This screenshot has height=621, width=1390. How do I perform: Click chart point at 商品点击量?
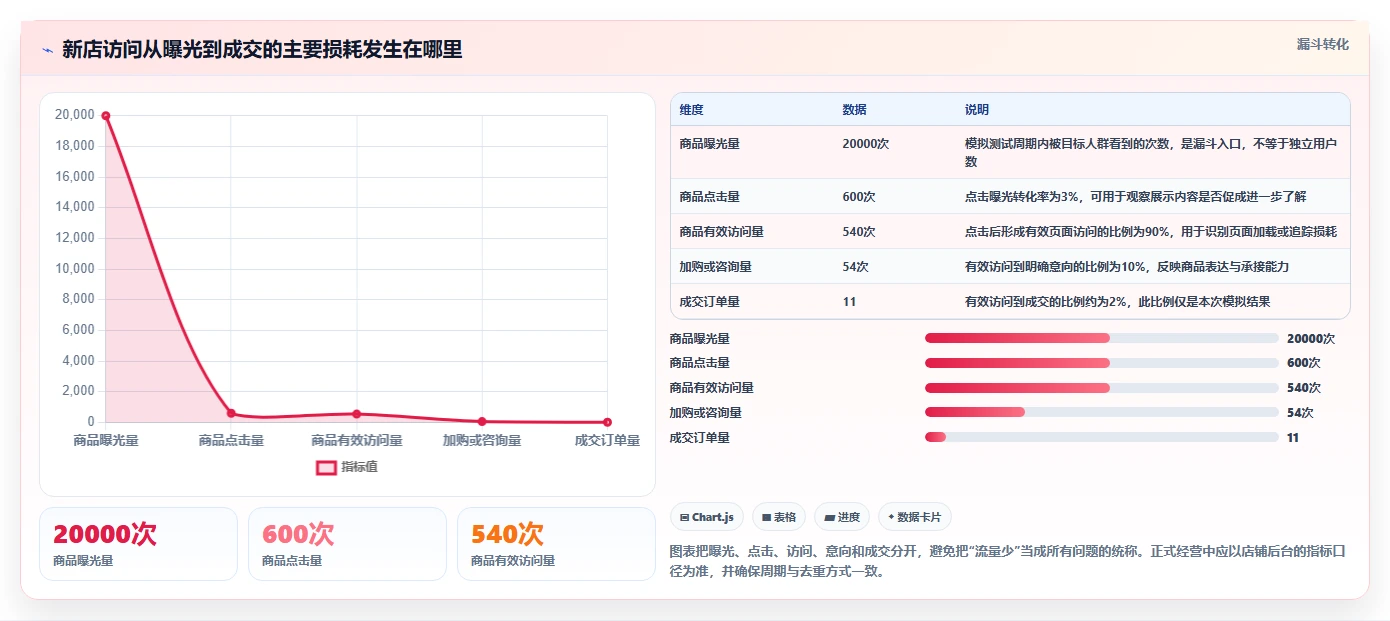pyautogui.click(x=231, y=413)
